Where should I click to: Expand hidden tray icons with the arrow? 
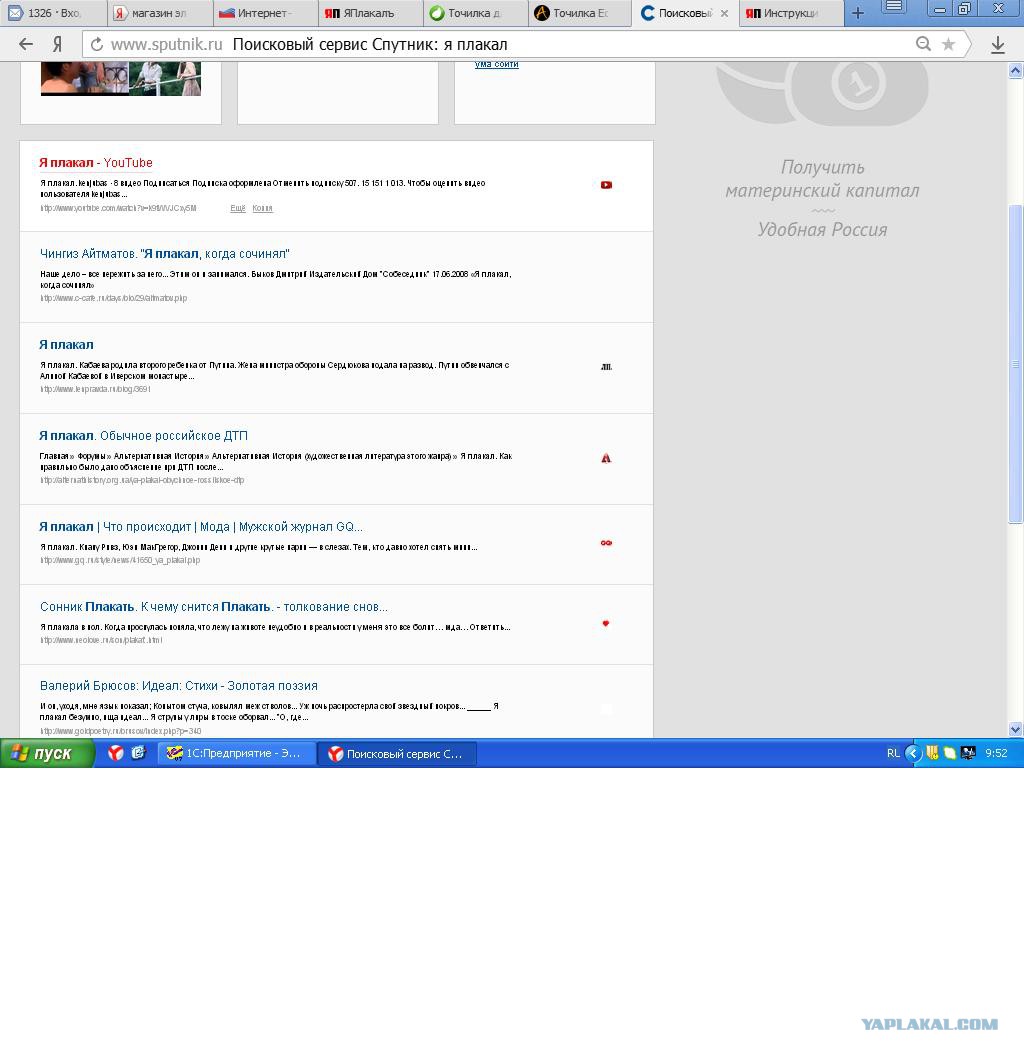tap(912, 753)
